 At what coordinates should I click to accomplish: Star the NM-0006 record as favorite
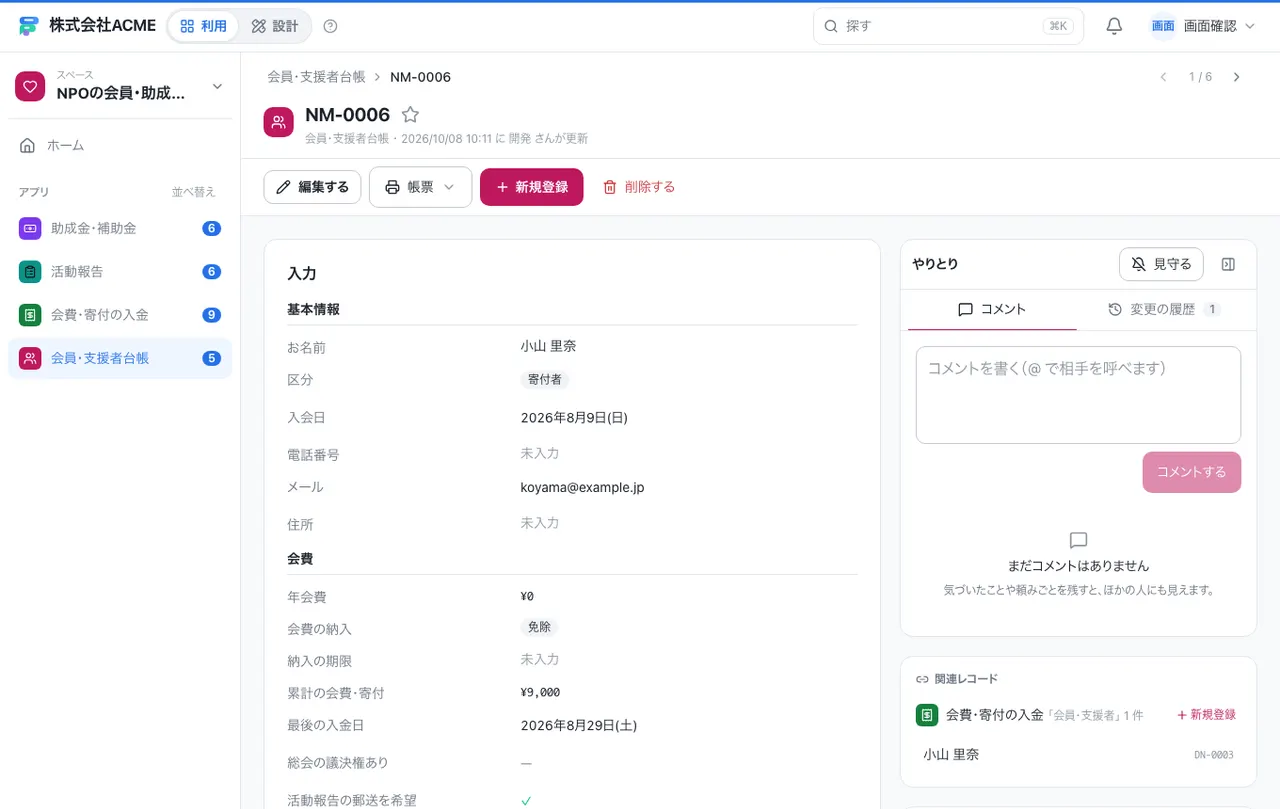coord(410,115)
